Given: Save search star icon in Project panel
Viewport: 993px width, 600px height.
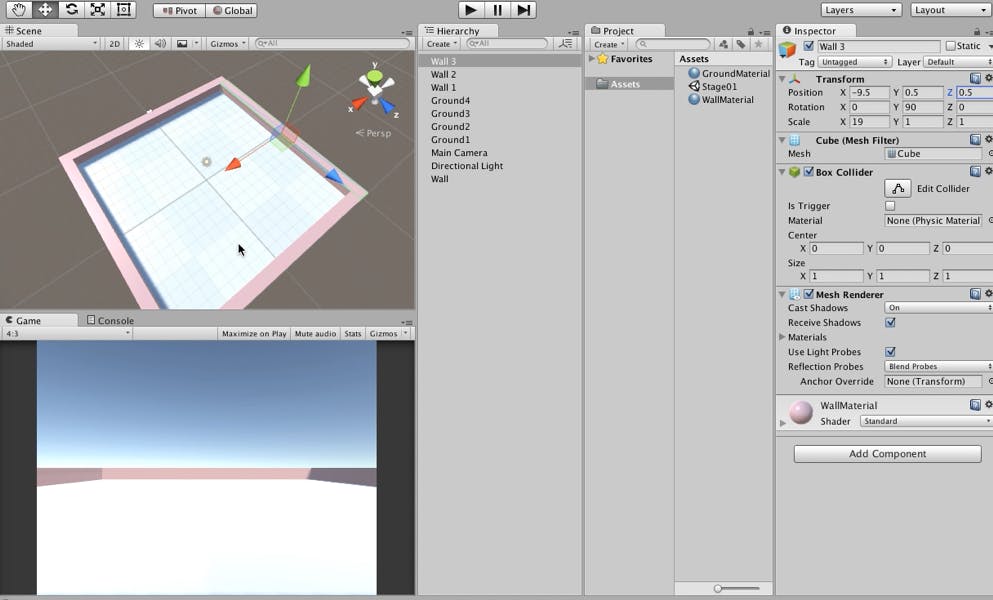Looking at the screenshot, I should click(758, 44).
